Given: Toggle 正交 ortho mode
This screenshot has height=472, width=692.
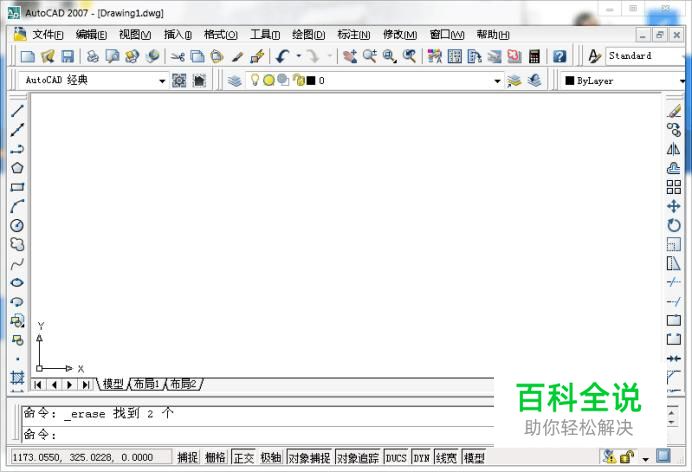Looking at the screenshot, I should click(x=244, y=457).
